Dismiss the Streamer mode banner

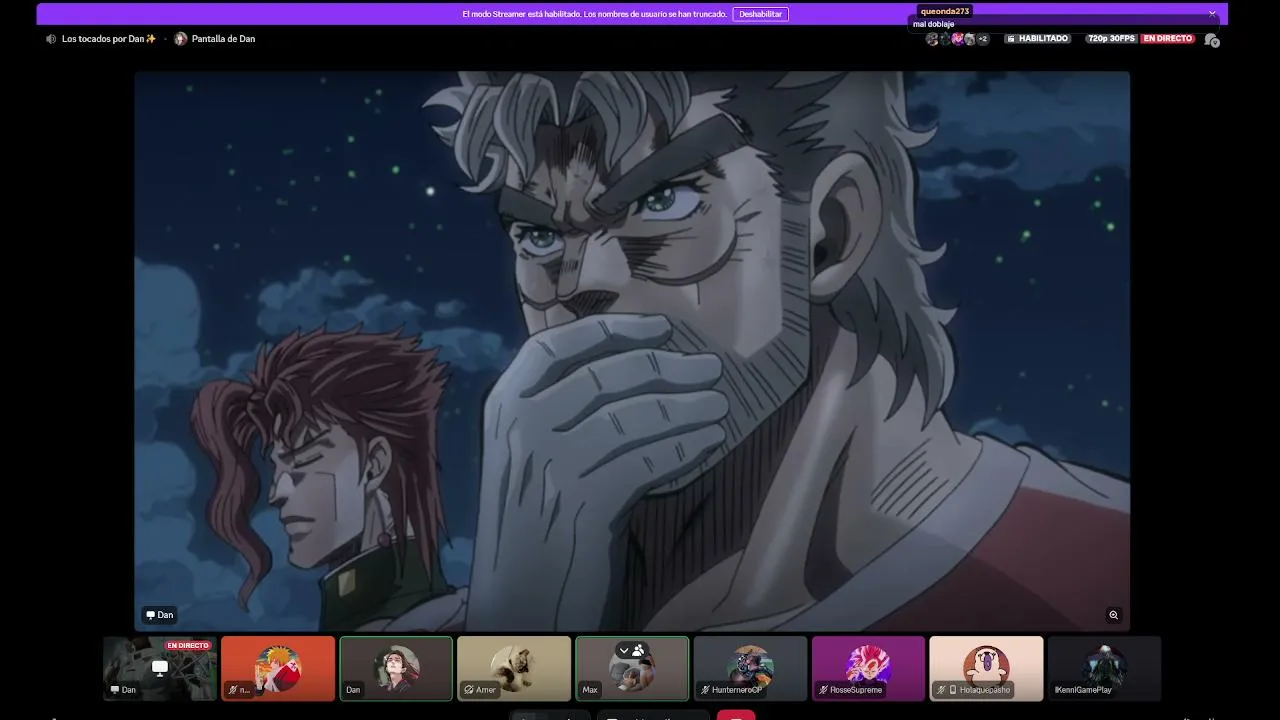pyautogui.click(x=1212, y=14)
